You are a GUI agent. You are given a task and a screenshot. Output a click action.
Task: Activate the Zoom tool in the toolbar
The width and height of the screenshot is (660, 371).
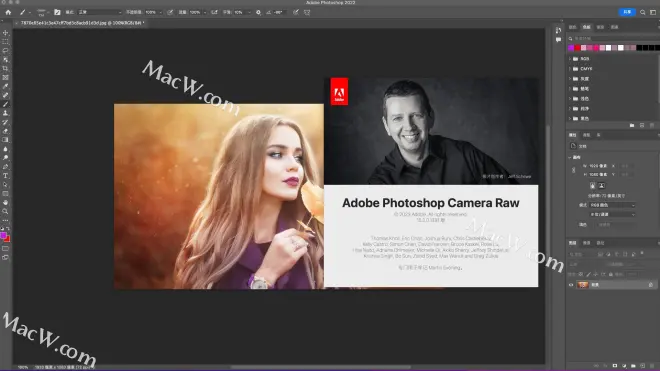tap(5, 211)
